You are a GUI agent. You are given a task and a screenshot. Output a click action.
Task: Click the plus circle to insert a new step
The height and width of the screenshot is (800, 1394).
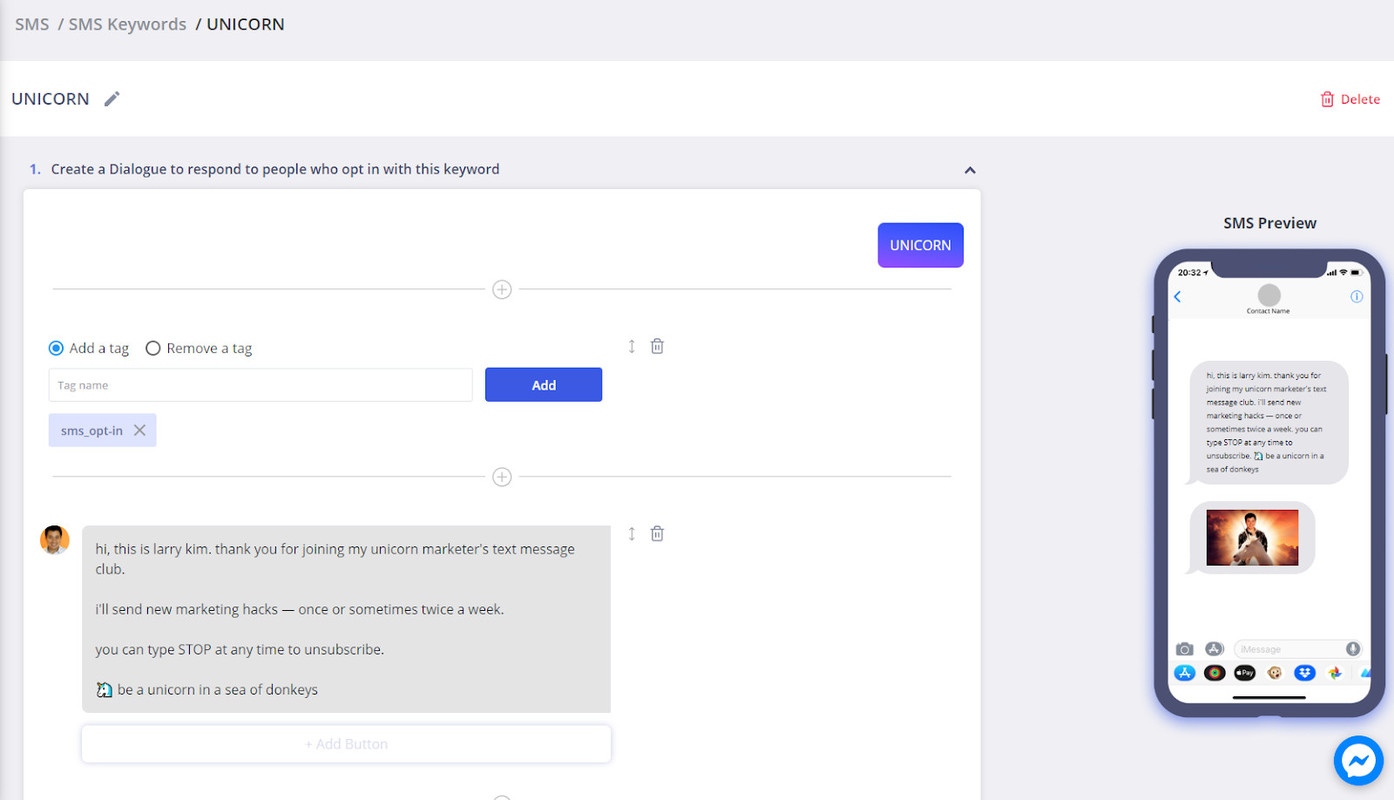(501, 289)
